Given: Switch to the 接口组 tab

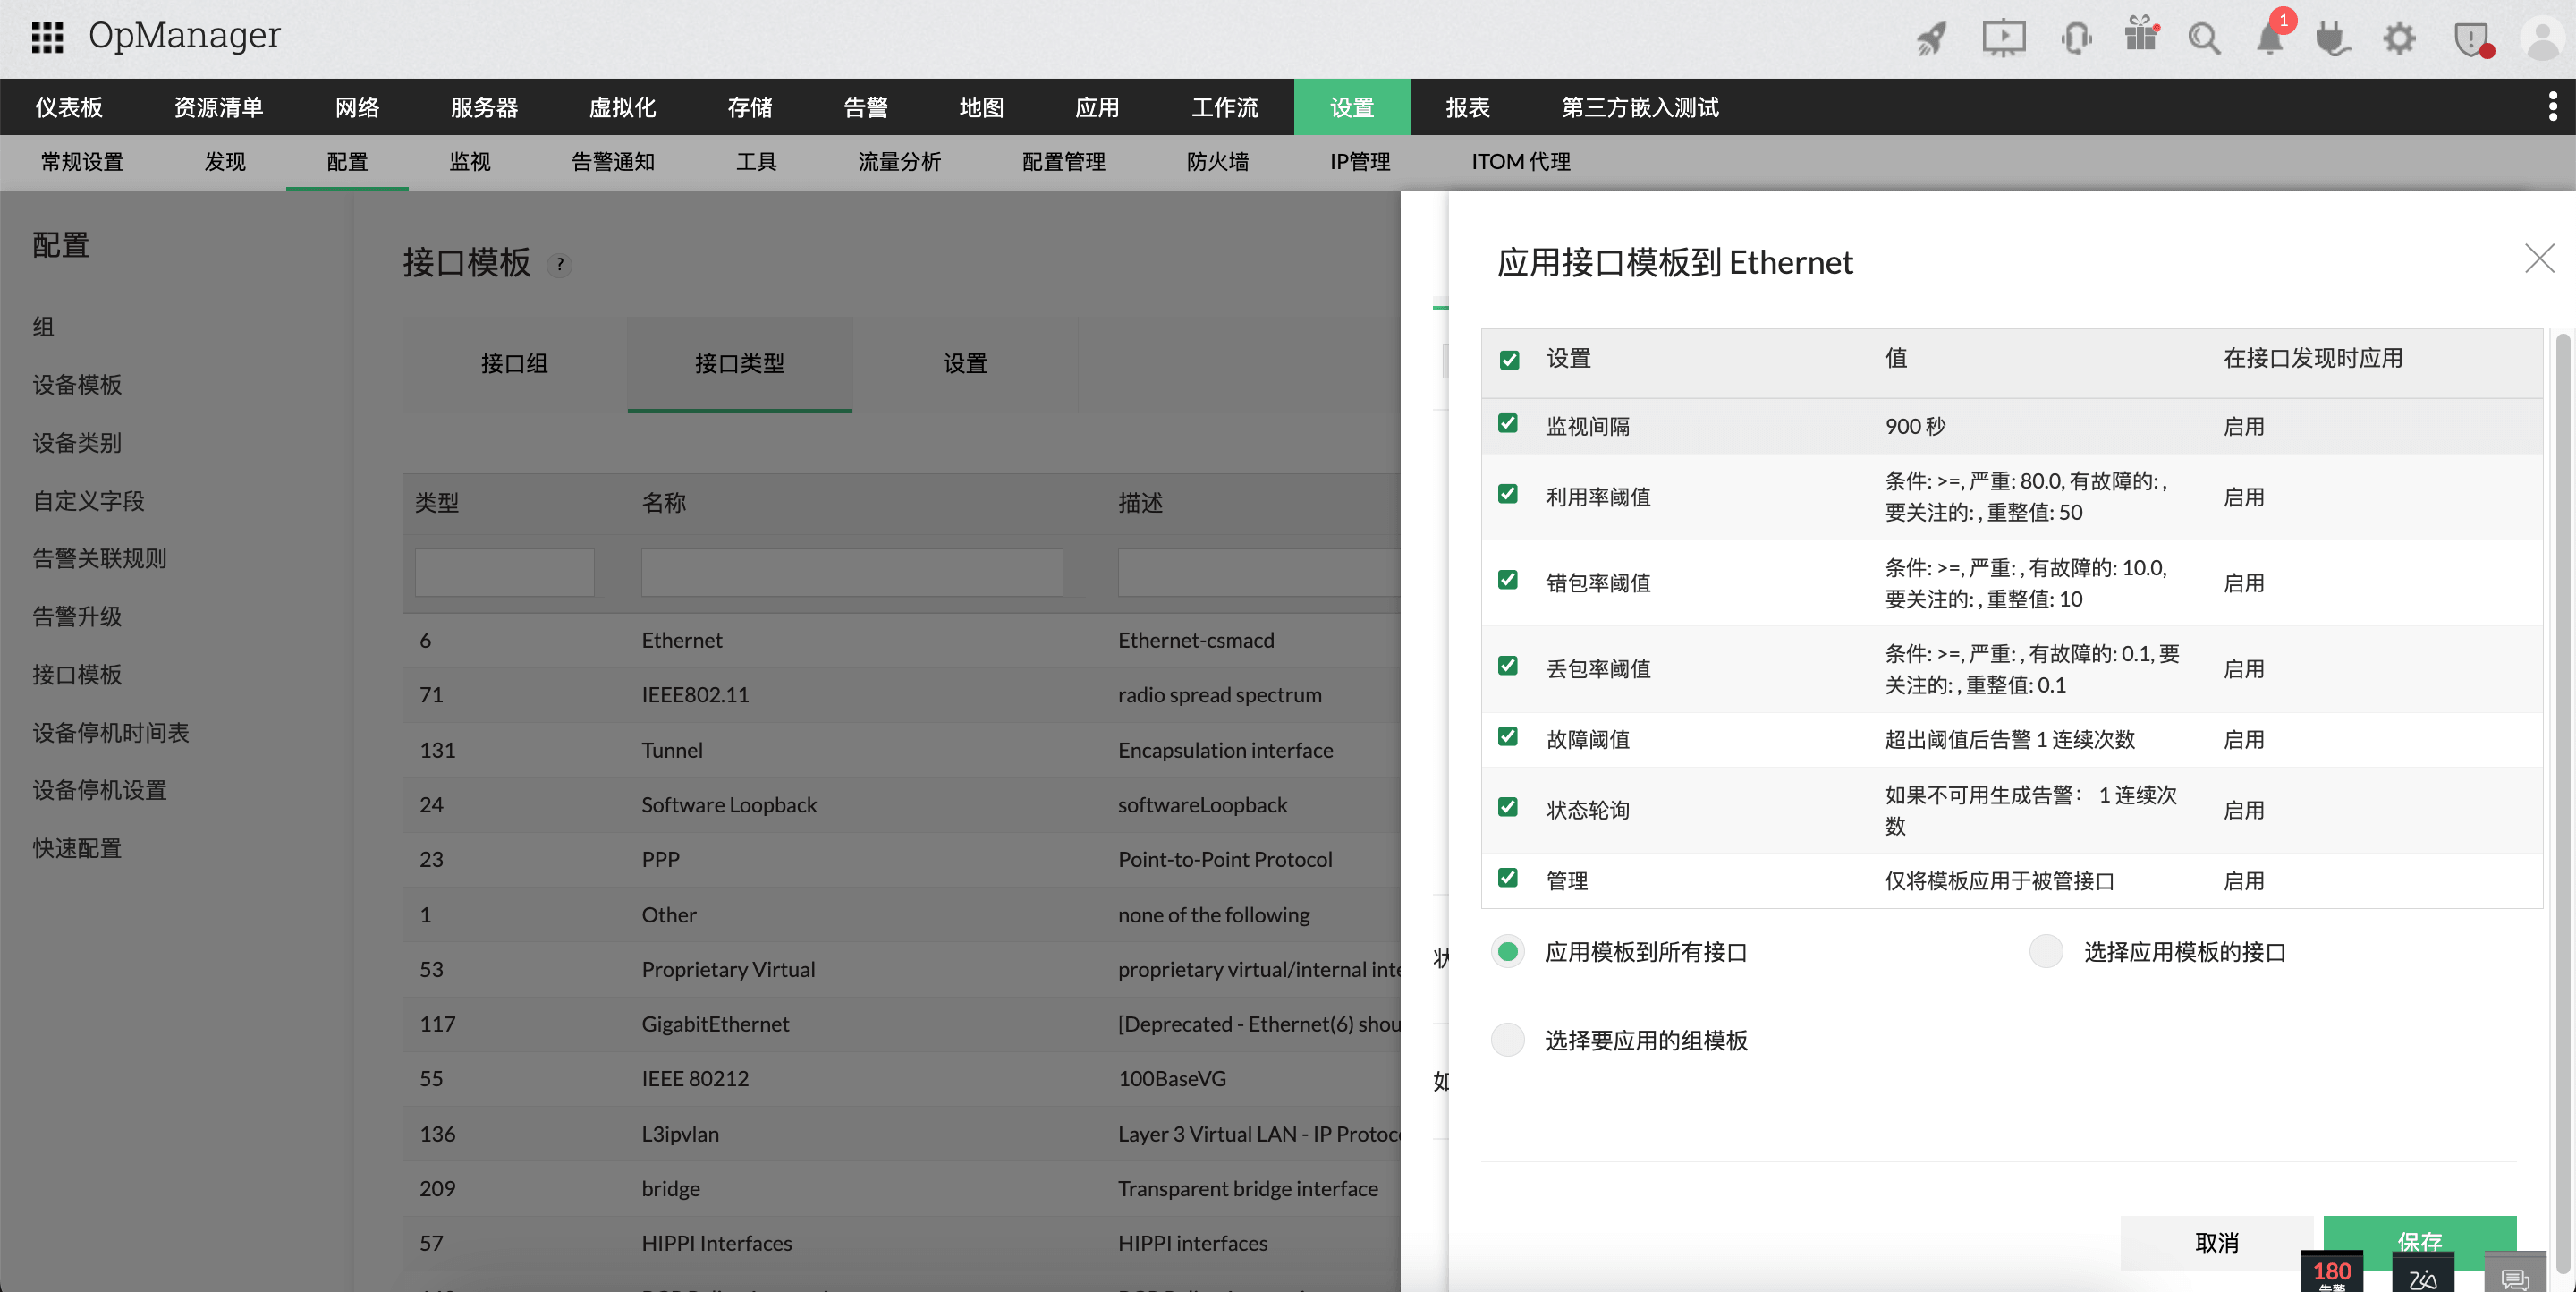Looking at the screenshot, I should click(x=514, y=364).
